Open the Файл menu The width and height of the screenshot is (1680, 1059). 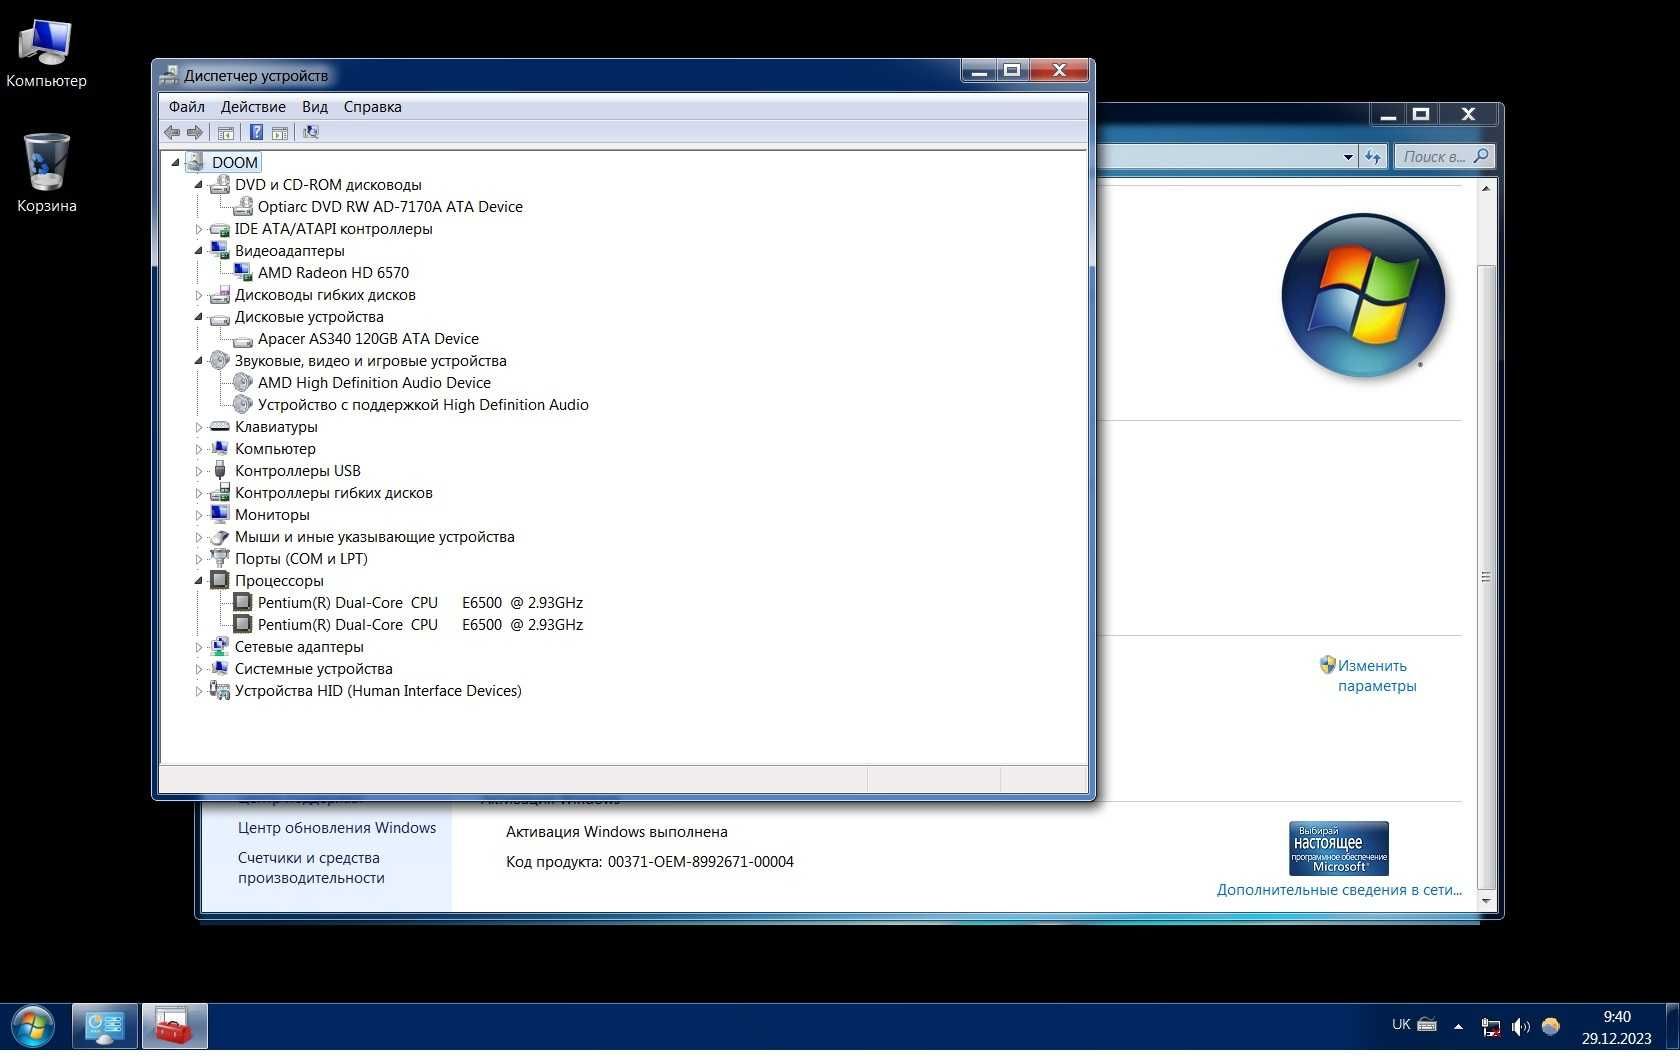(x=186, y=107)
